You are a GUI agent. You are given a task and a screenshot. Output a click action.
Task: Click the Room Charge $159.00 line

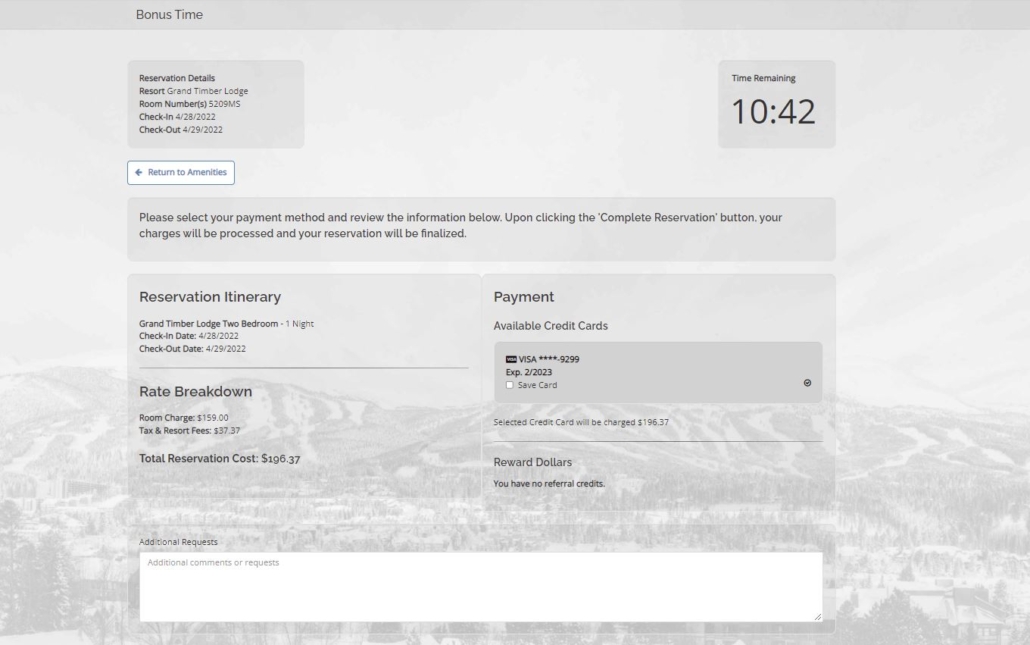[184, 418]
